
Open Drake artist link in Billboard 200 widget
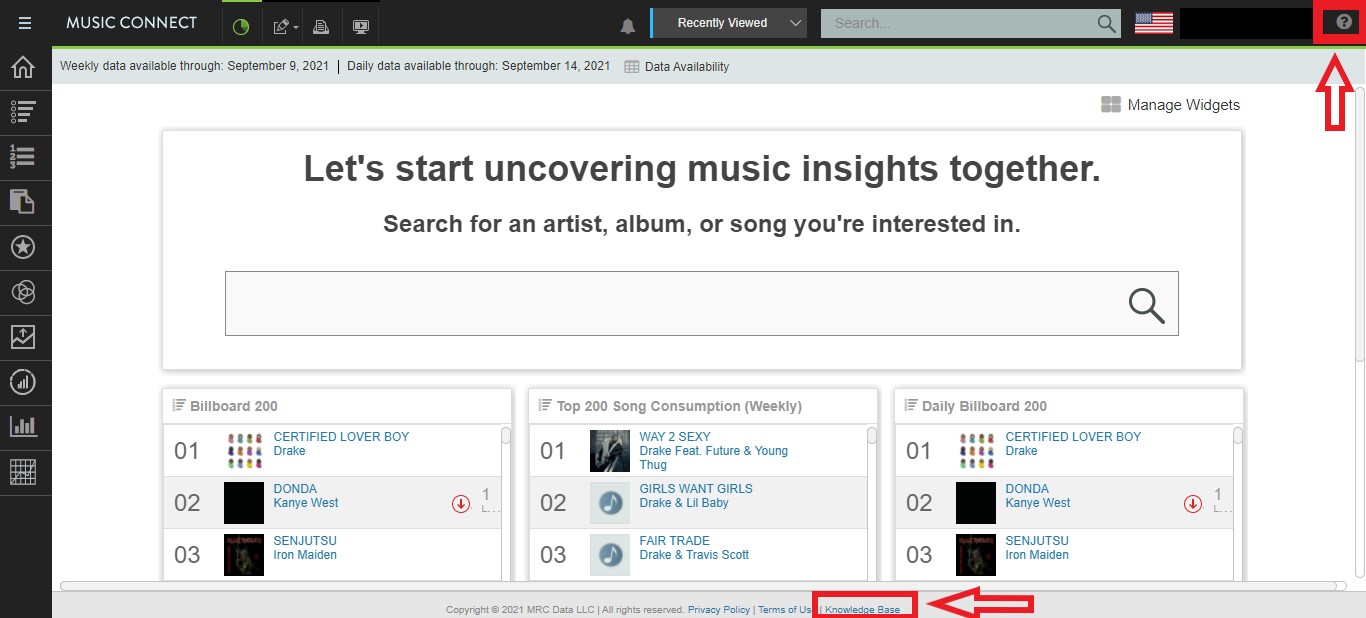pos(290,451)
